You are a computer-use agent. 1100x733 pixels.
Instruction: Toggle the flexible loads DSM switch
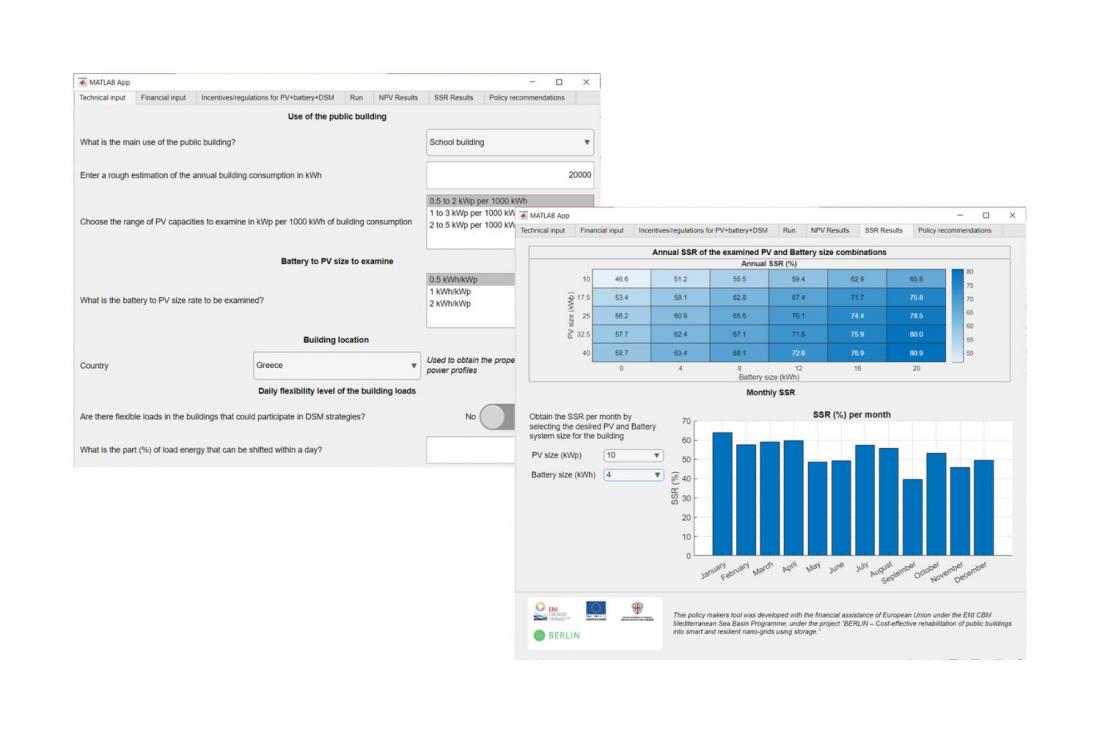pyautogui.click(x=497, y=417)
